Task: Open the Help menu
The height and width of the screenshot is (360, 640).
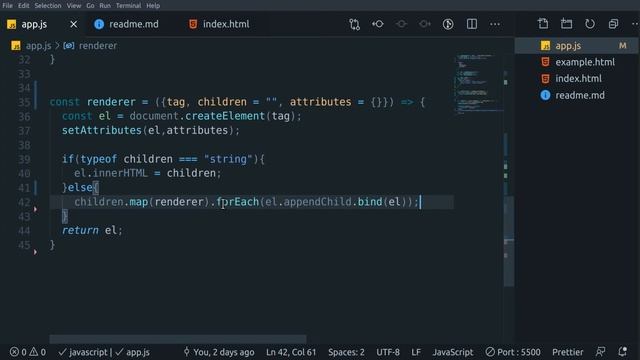Action: point(153,5)
